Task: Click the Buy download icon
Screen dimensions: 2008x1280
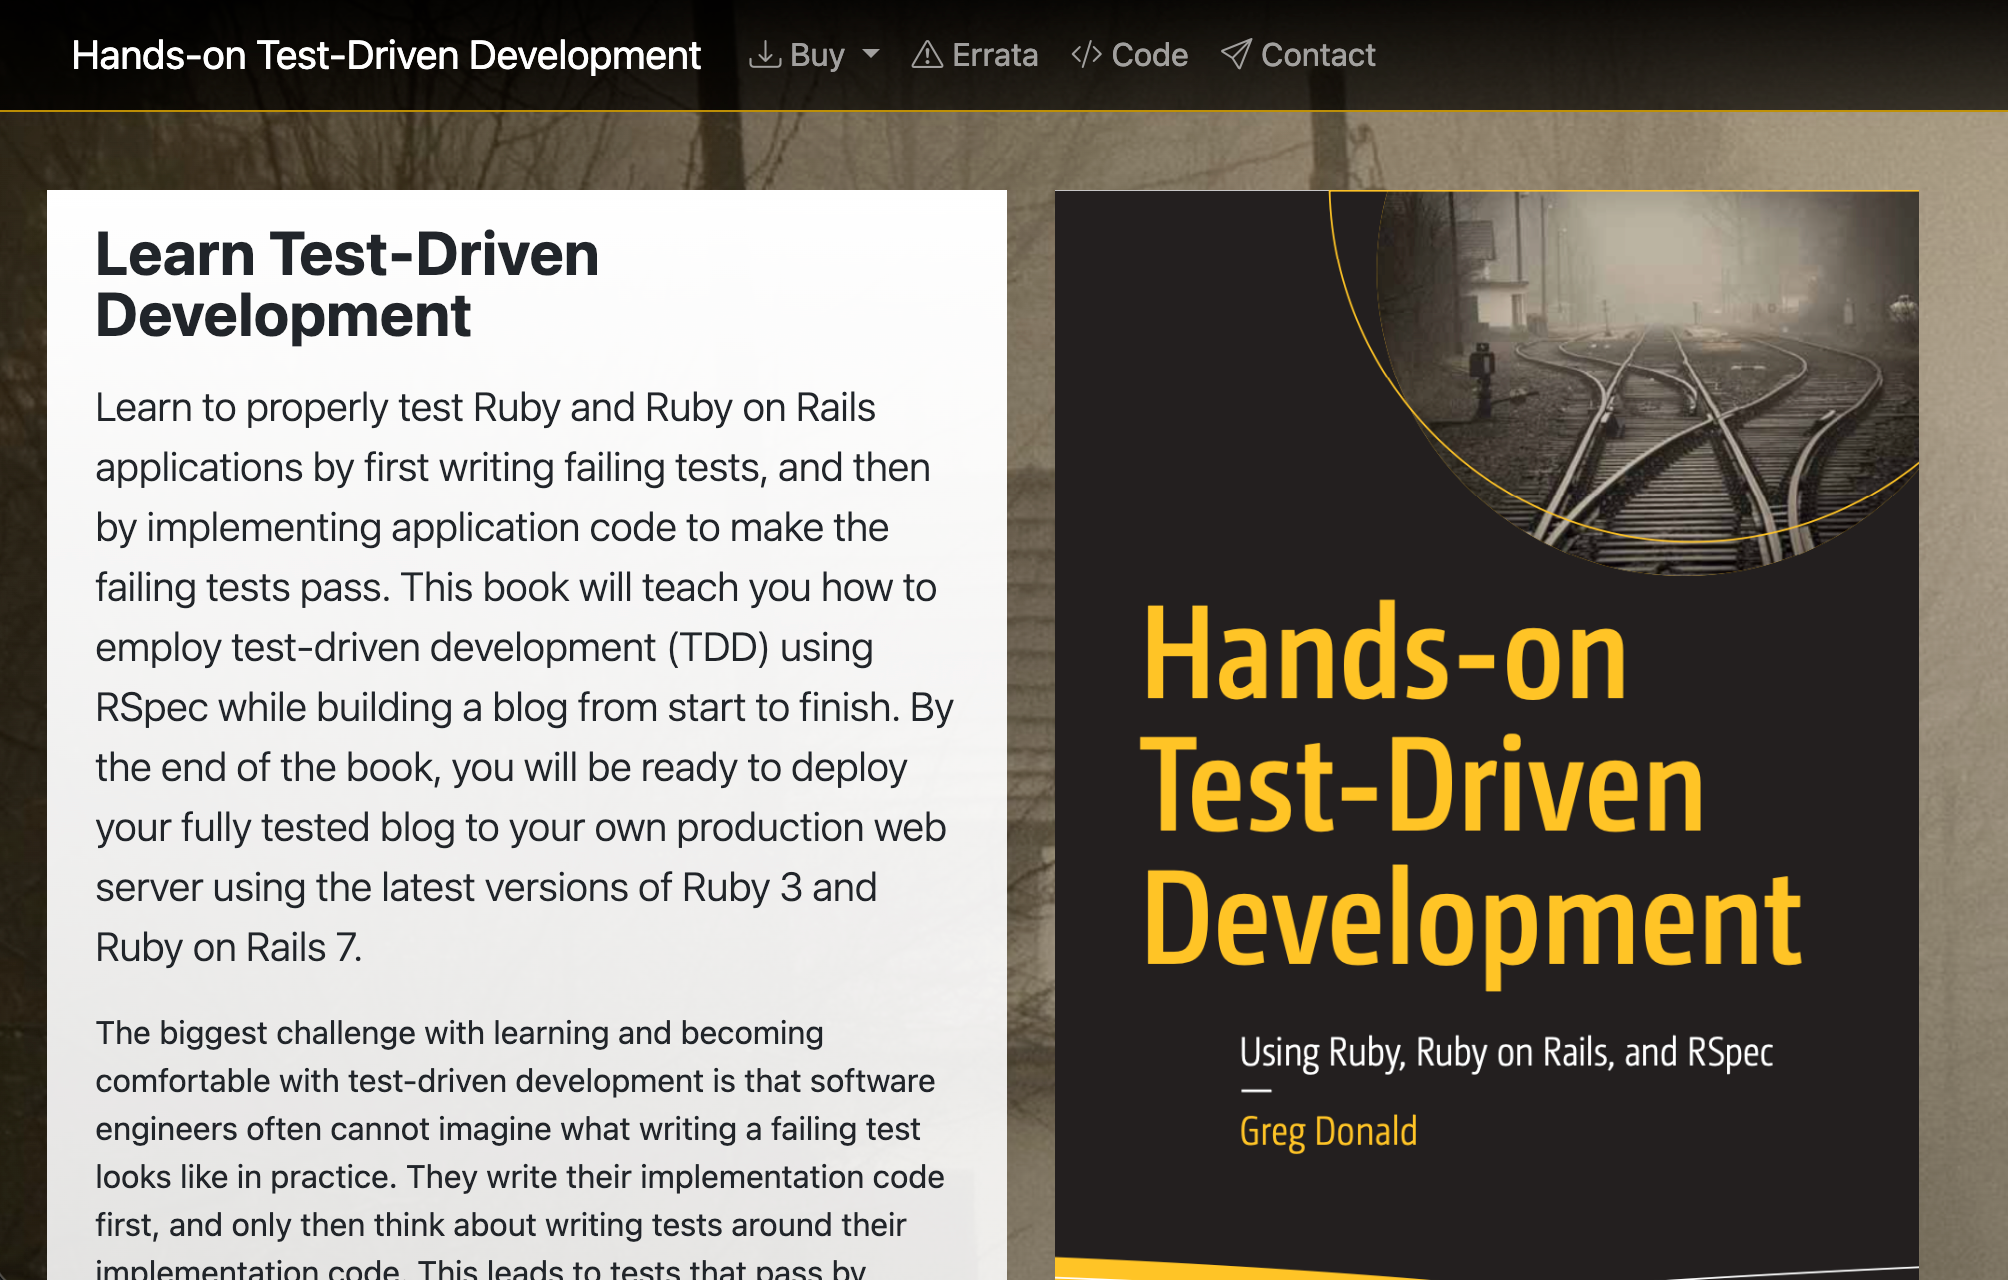Action: tap(765, 55)
